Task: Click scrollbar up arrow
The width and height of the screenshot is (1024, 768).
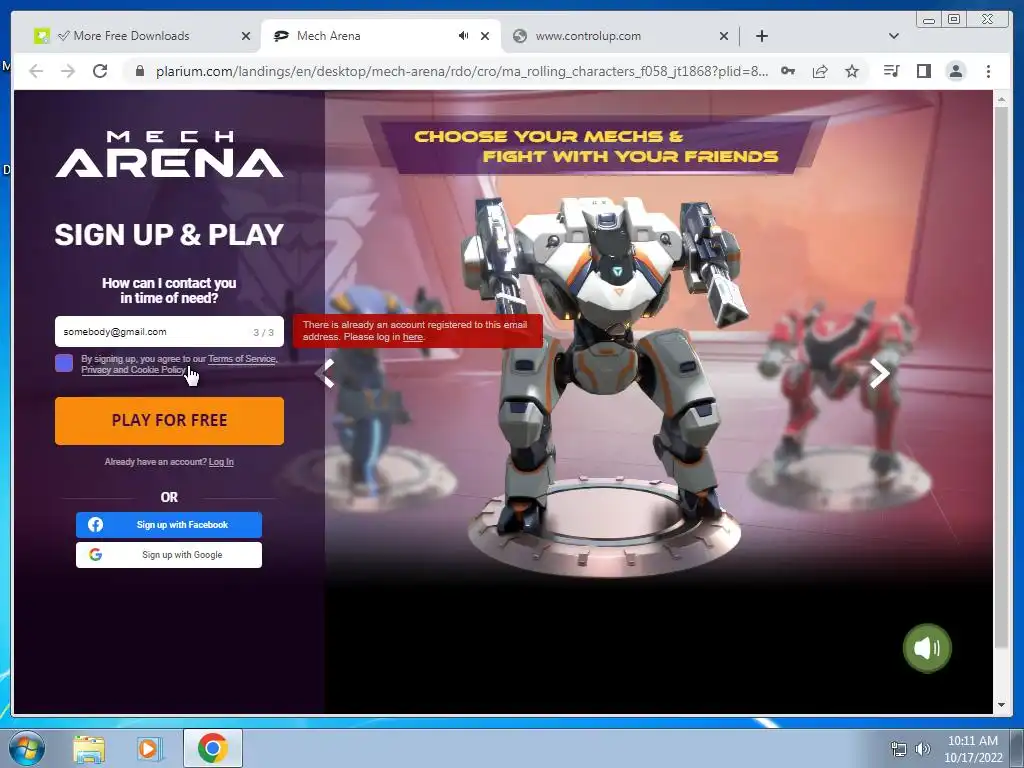Action: [x=1000, y=99]
